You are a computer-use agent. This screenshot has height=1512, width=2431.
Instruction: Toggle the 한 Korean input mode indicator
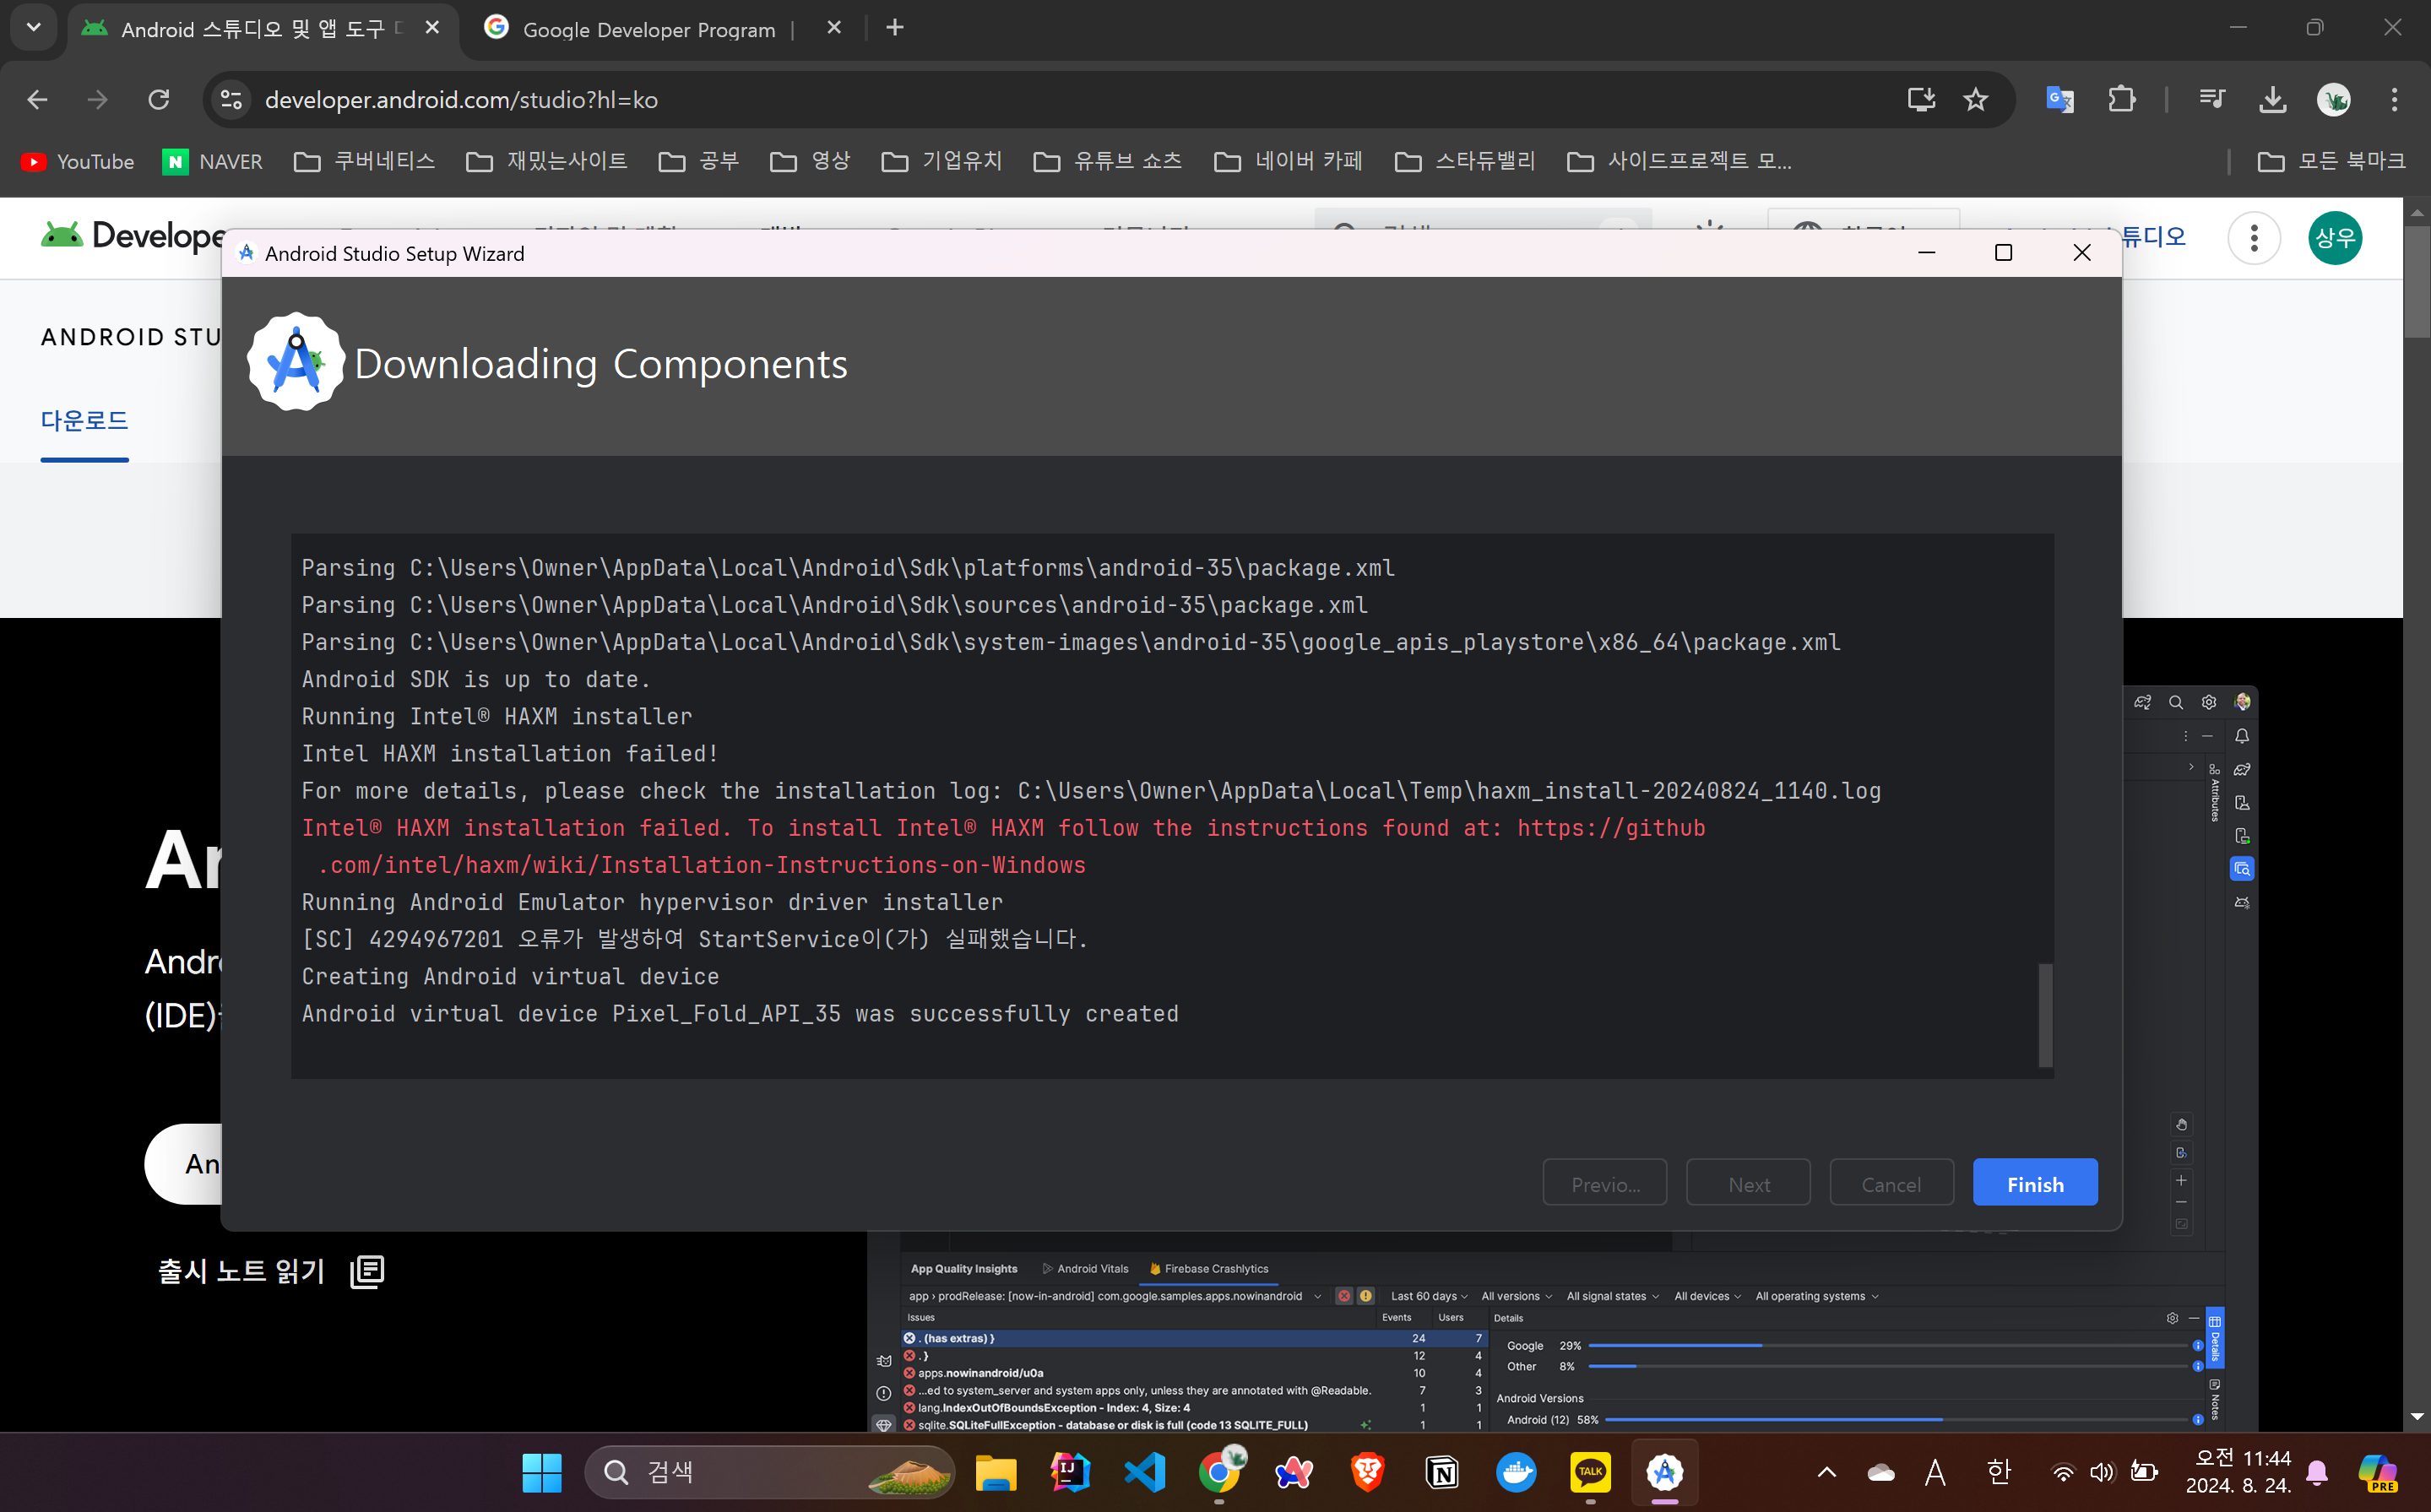(x=1998, y=1472)
